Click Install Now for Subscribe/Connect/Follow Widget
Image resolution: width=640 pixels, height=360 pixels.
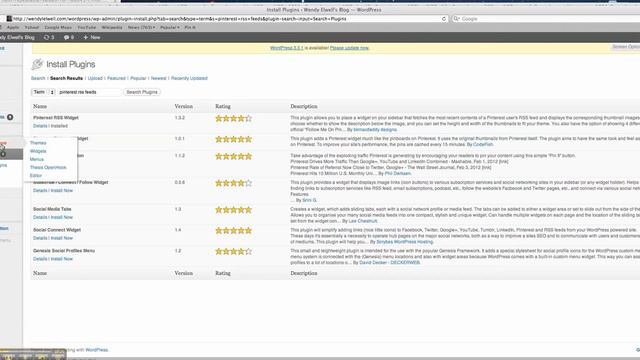pos(62,191)
